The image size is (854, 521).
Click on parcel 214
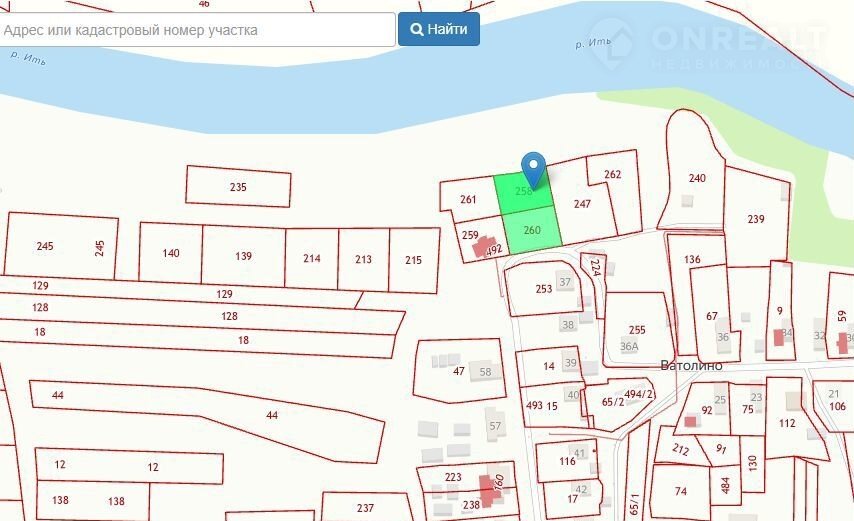point(312,259)
